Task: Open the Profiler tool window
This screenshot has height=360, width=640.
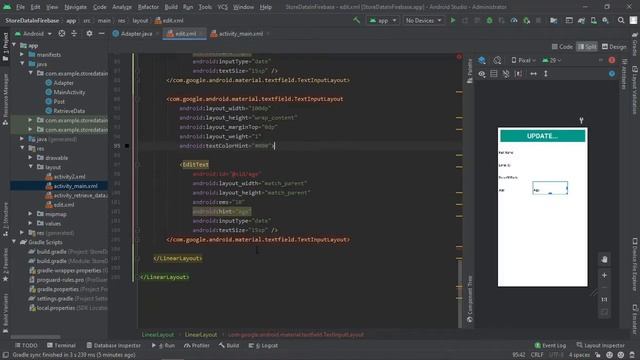Action: pos(197,345)
